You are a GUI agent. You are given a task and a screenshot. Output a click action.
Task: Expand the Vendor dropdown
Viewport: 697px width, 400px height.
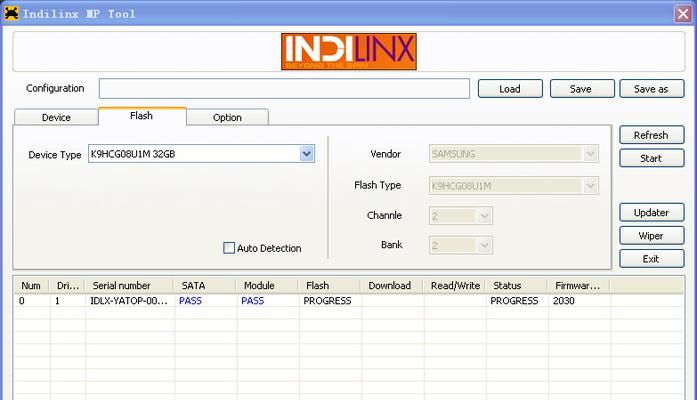pos(590,154)
